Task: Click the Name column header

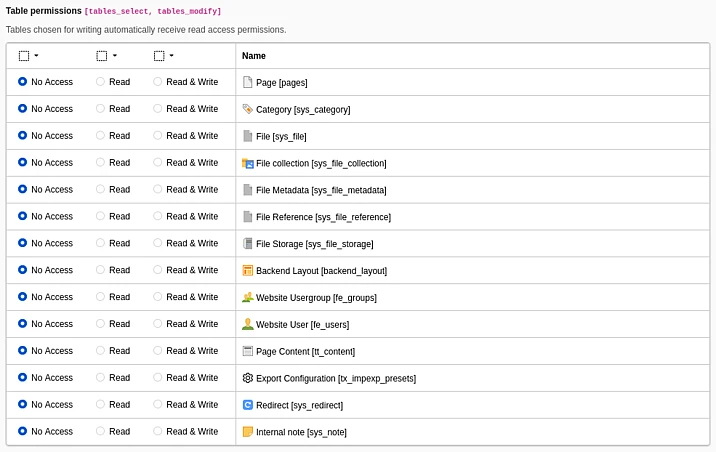Action: pyautogui.click(x=254, y=56)
